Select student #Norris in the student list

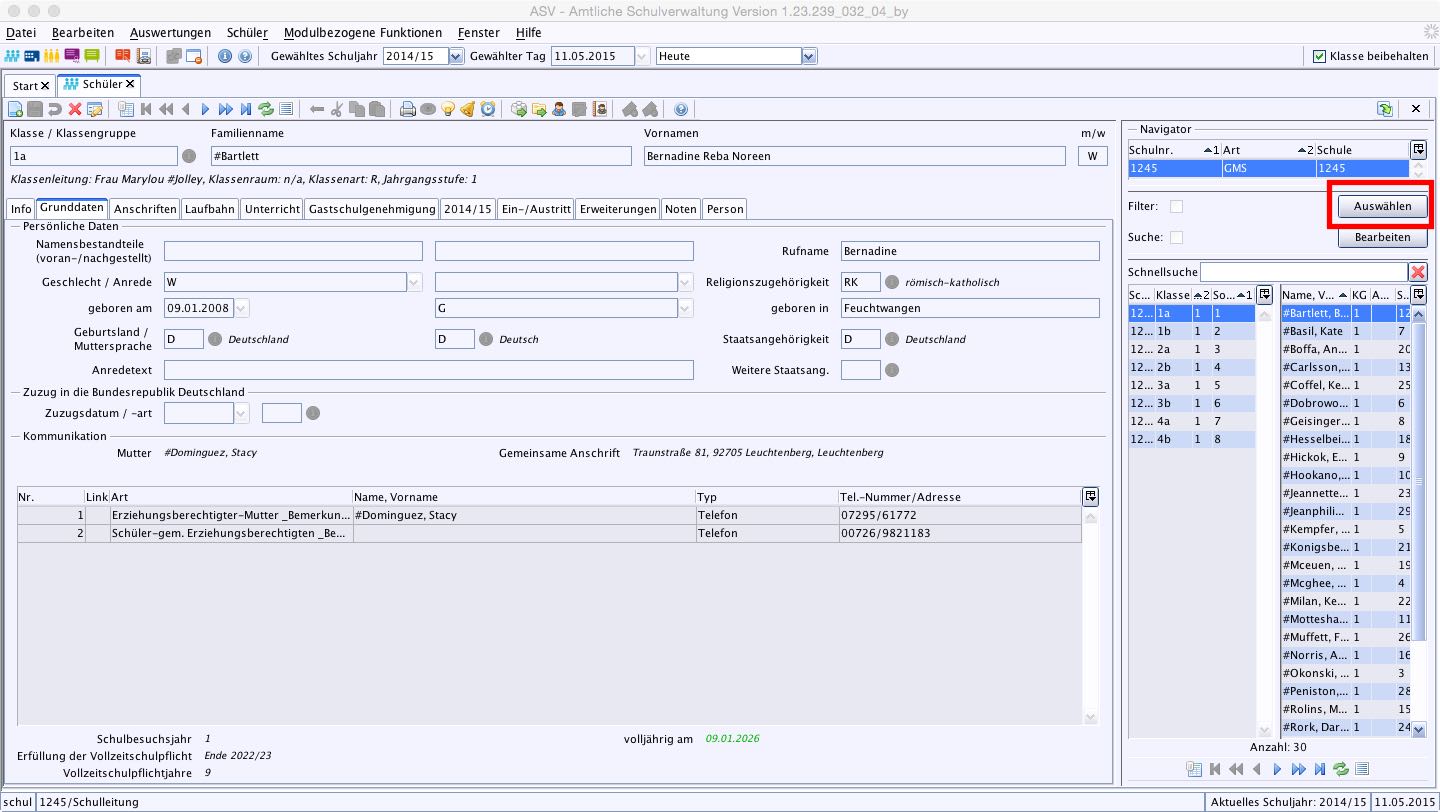1346,655
